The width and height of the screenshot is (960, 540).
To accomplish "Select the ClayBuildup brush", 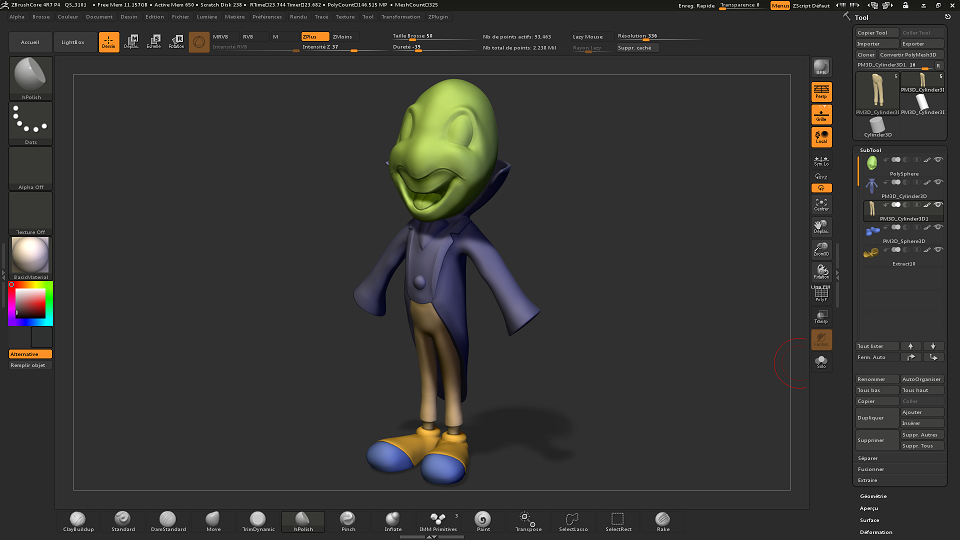I will pyautogui.click(x=78, y=522).
